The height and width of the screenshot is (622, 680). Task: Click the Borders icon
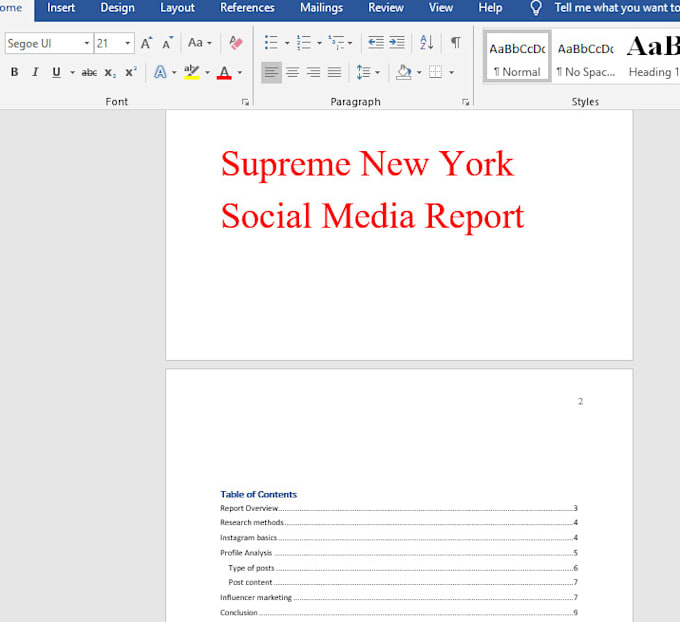(x=435, y=72)
